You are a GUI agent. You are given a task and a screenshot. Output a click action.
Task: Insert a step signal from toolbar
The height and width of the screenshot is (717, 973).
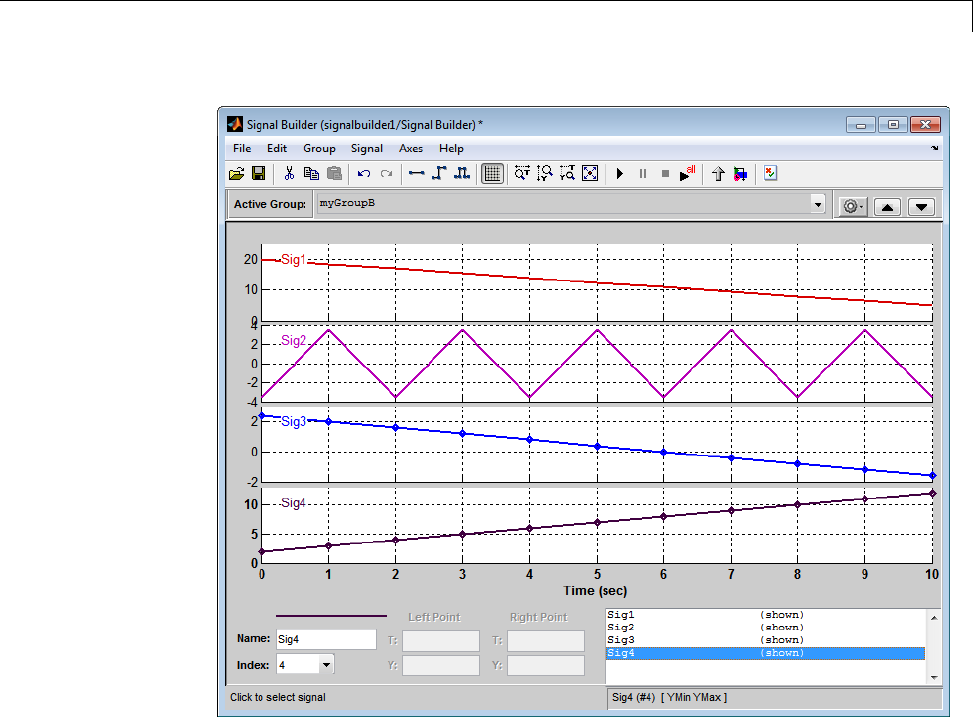pyautogui.click(x=439, y=174)
